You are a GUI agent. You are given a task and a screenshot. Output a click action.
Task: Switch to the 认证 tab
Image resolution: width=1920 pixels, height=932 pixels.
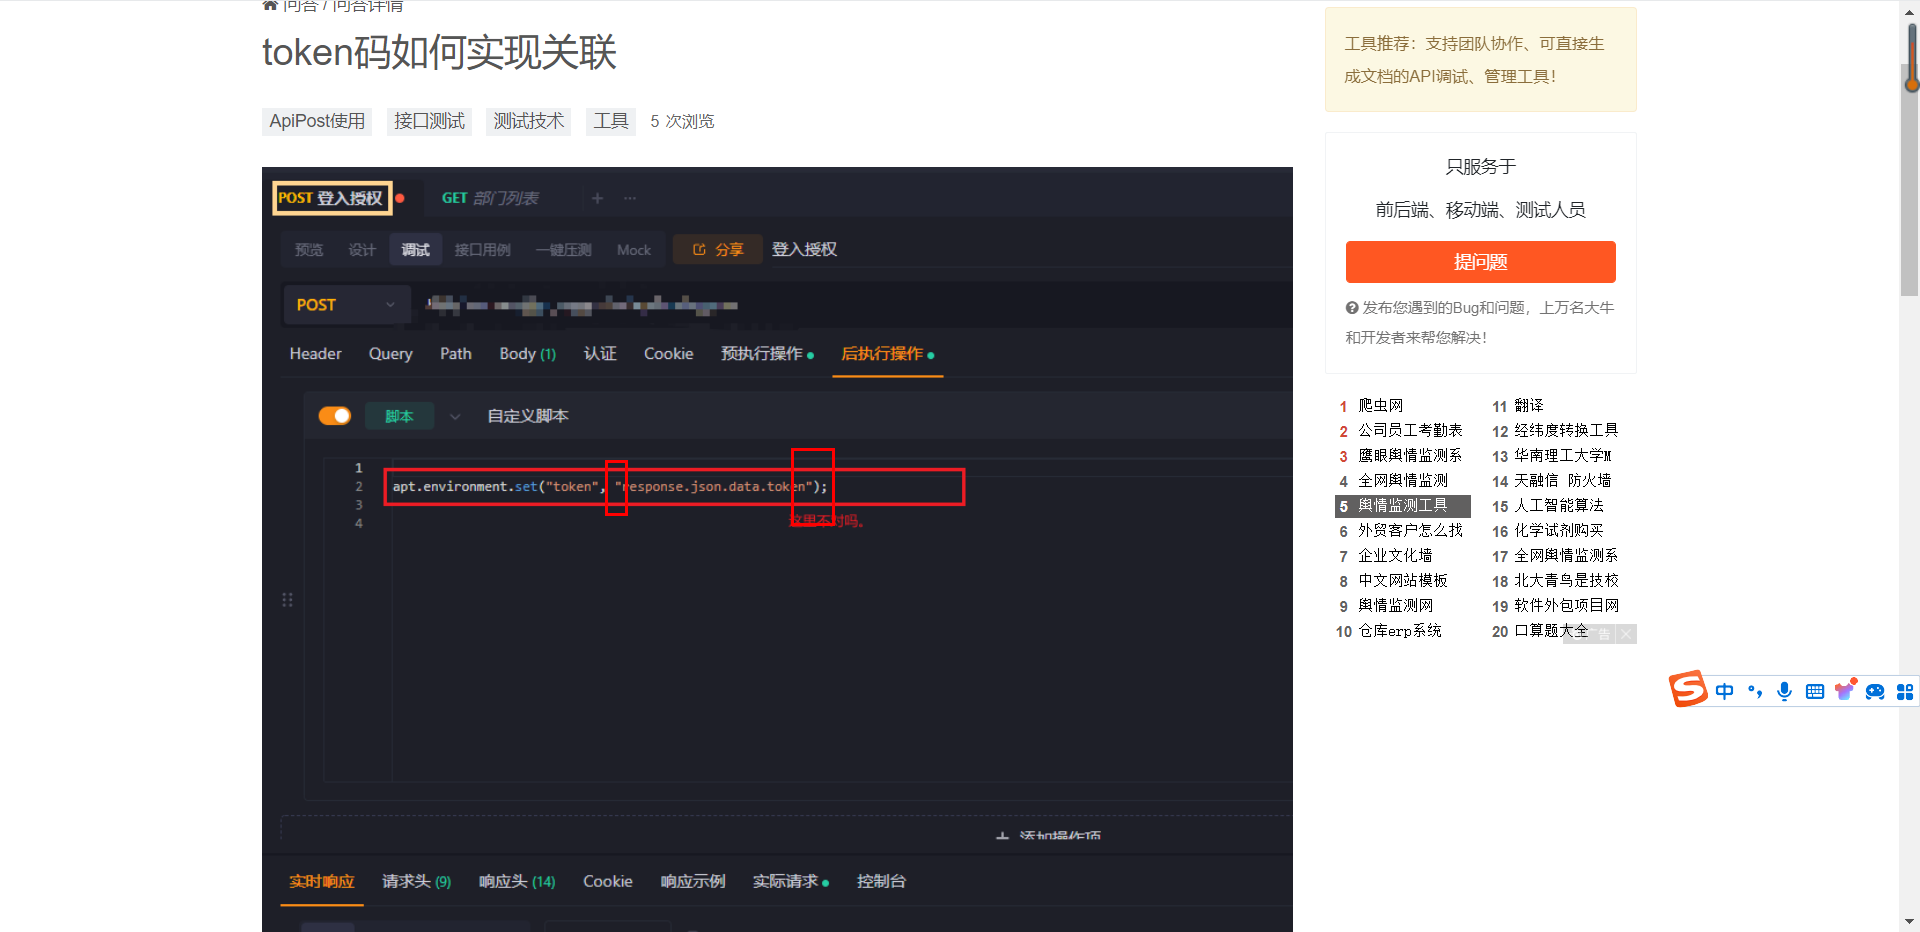point(600,354)
